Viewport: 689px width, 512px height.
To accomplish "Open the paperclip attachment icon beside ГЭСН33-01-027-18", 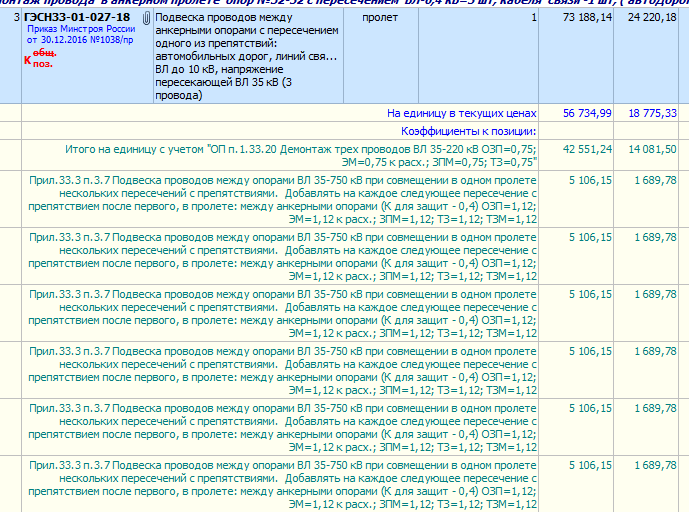I will click(x=146, y=18).
